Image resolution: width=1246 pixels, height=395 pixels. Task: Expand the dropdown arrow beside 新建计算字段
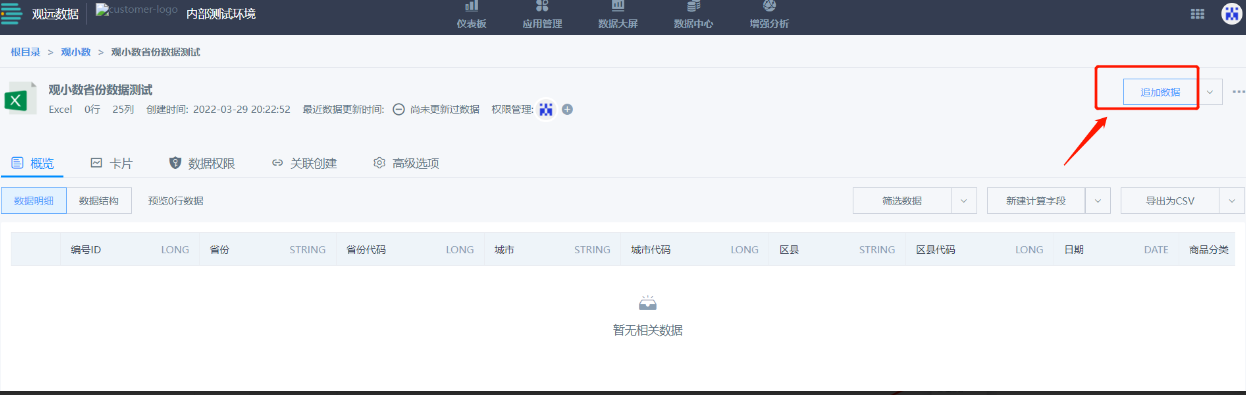(1098, 200)
